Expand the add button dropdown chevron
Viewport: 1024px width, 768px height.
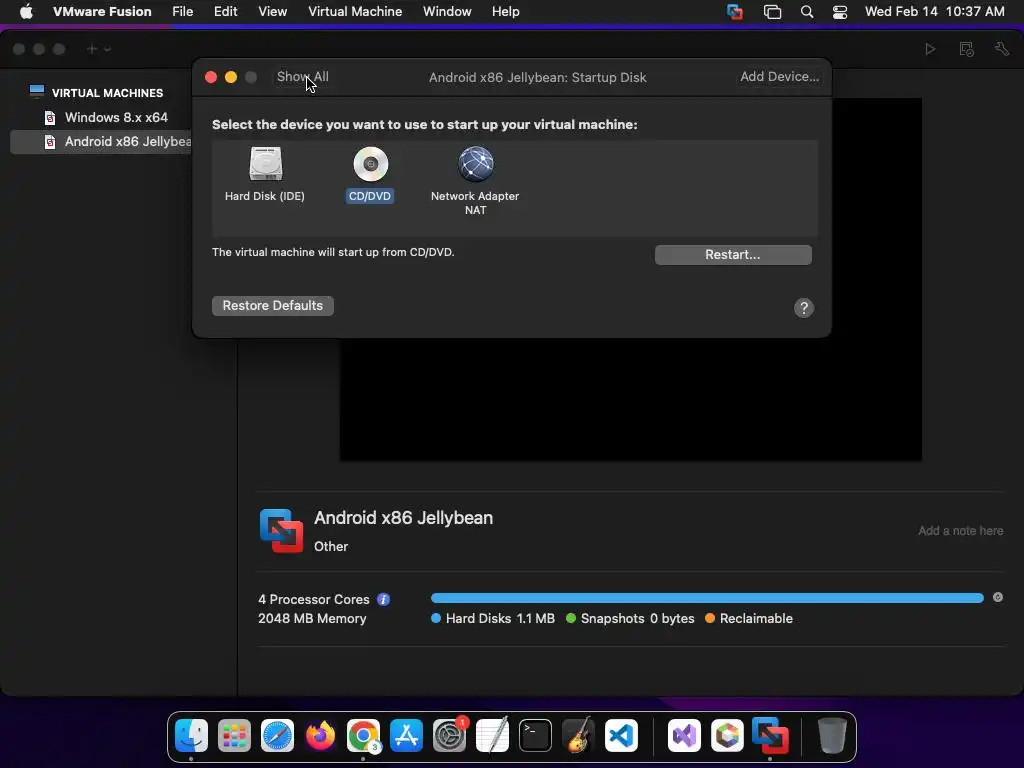(x=108, y=49)
